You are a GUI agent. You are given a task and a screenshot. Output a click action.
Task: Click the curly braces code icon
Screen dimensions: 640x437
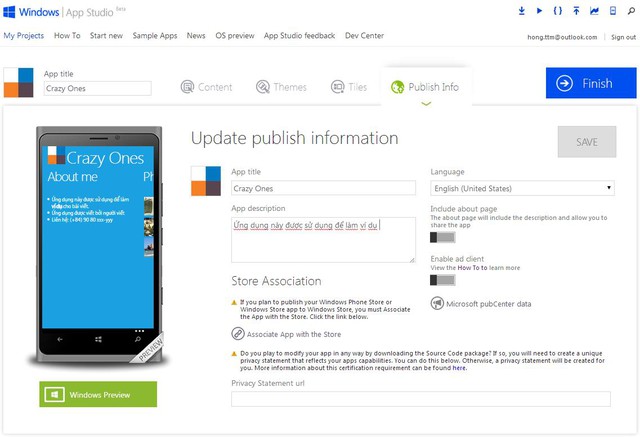tap(558, 11)
